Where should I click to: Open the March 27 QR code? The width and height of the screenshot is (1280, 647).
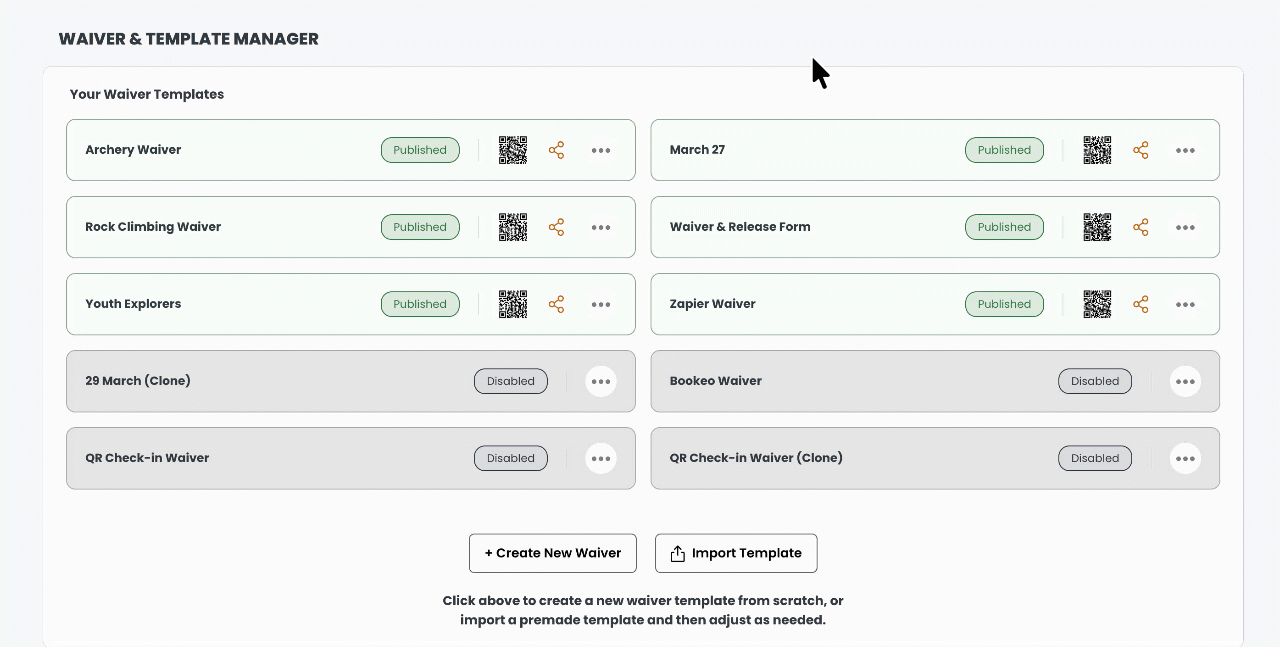tap(1097, 150)
